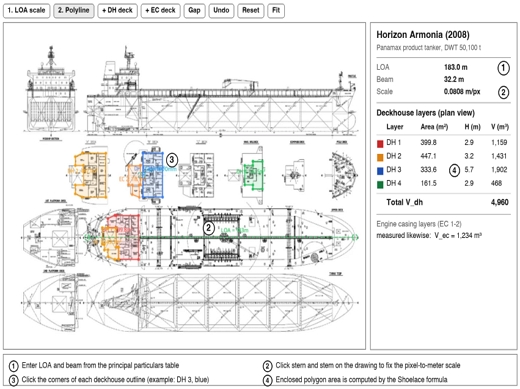This screenshot has width=520, height=389.
Task: Click the Beam value '32.2 m'
Action: pyautogui.click(x=454, y=79)
